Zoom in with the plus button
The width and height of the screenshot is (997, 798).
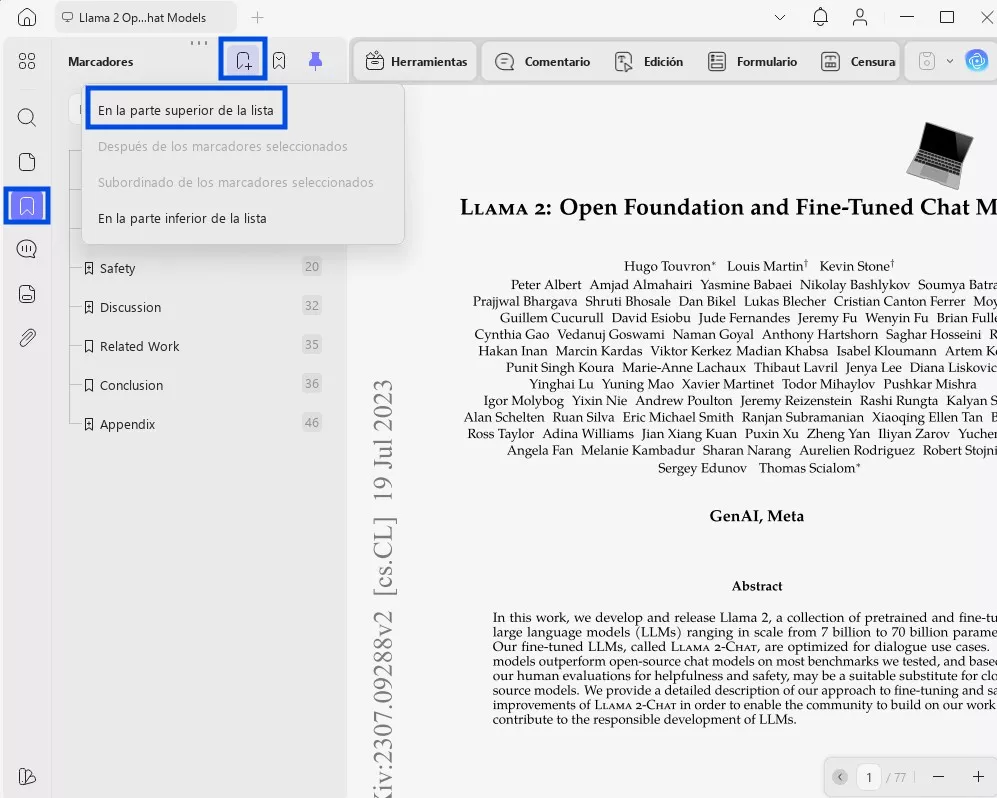click(x=978, y=776)
